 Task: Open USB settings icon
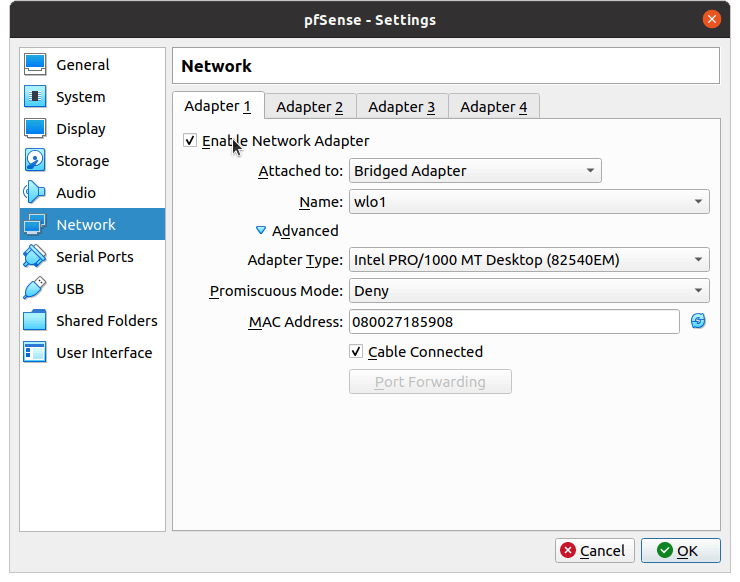point(36,289)
